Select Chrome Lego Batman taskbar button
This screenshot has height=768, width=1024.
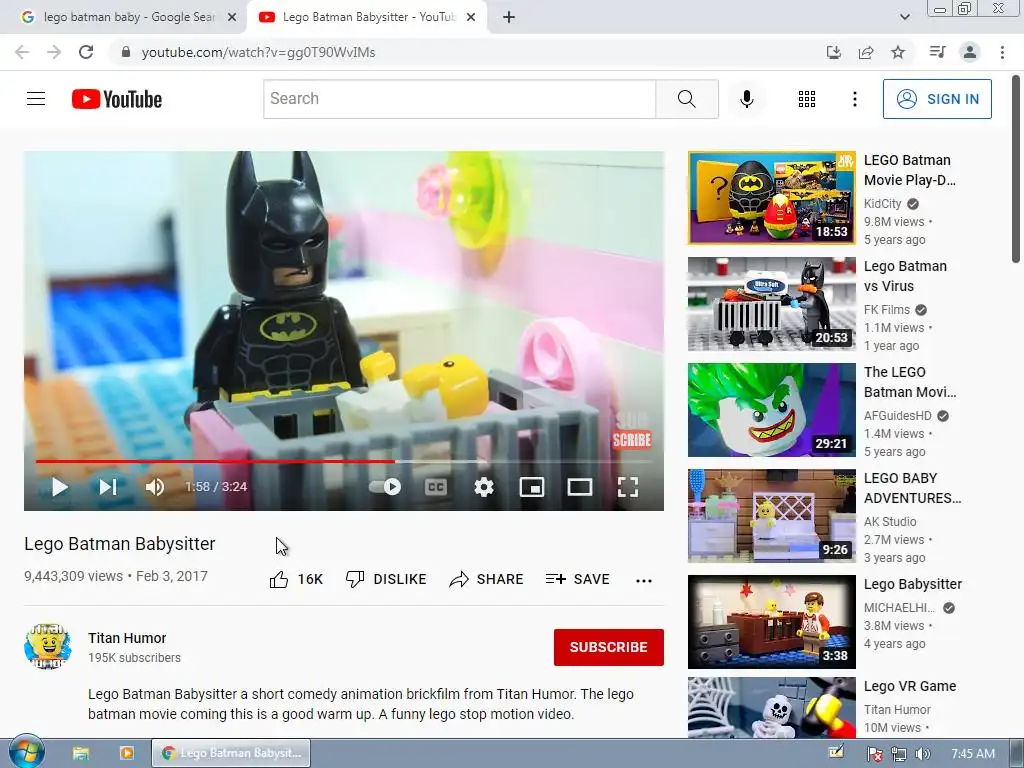[231, 753]
